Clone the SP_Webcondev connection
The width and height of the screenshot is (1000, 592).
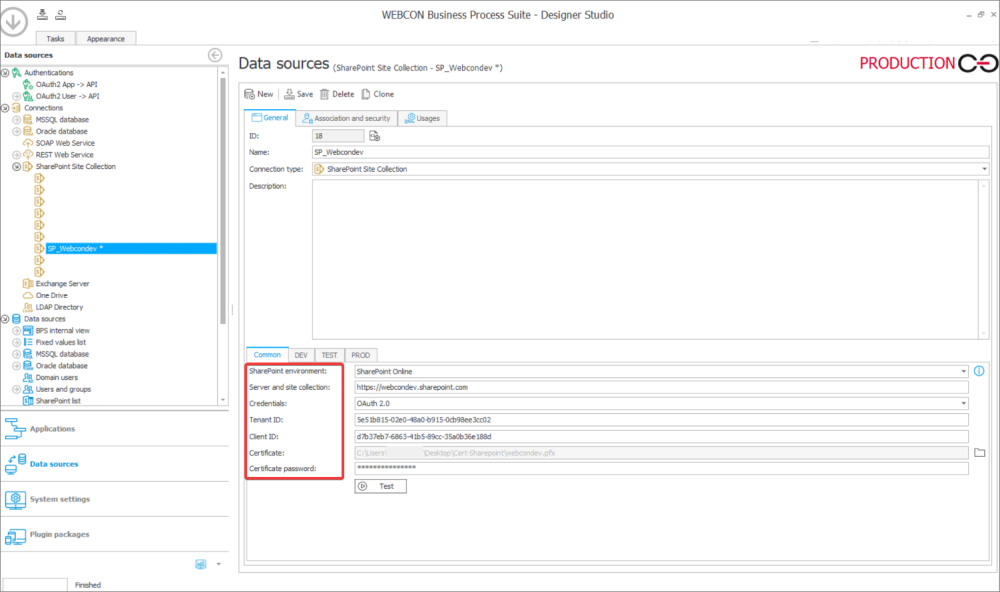[377, 94]
